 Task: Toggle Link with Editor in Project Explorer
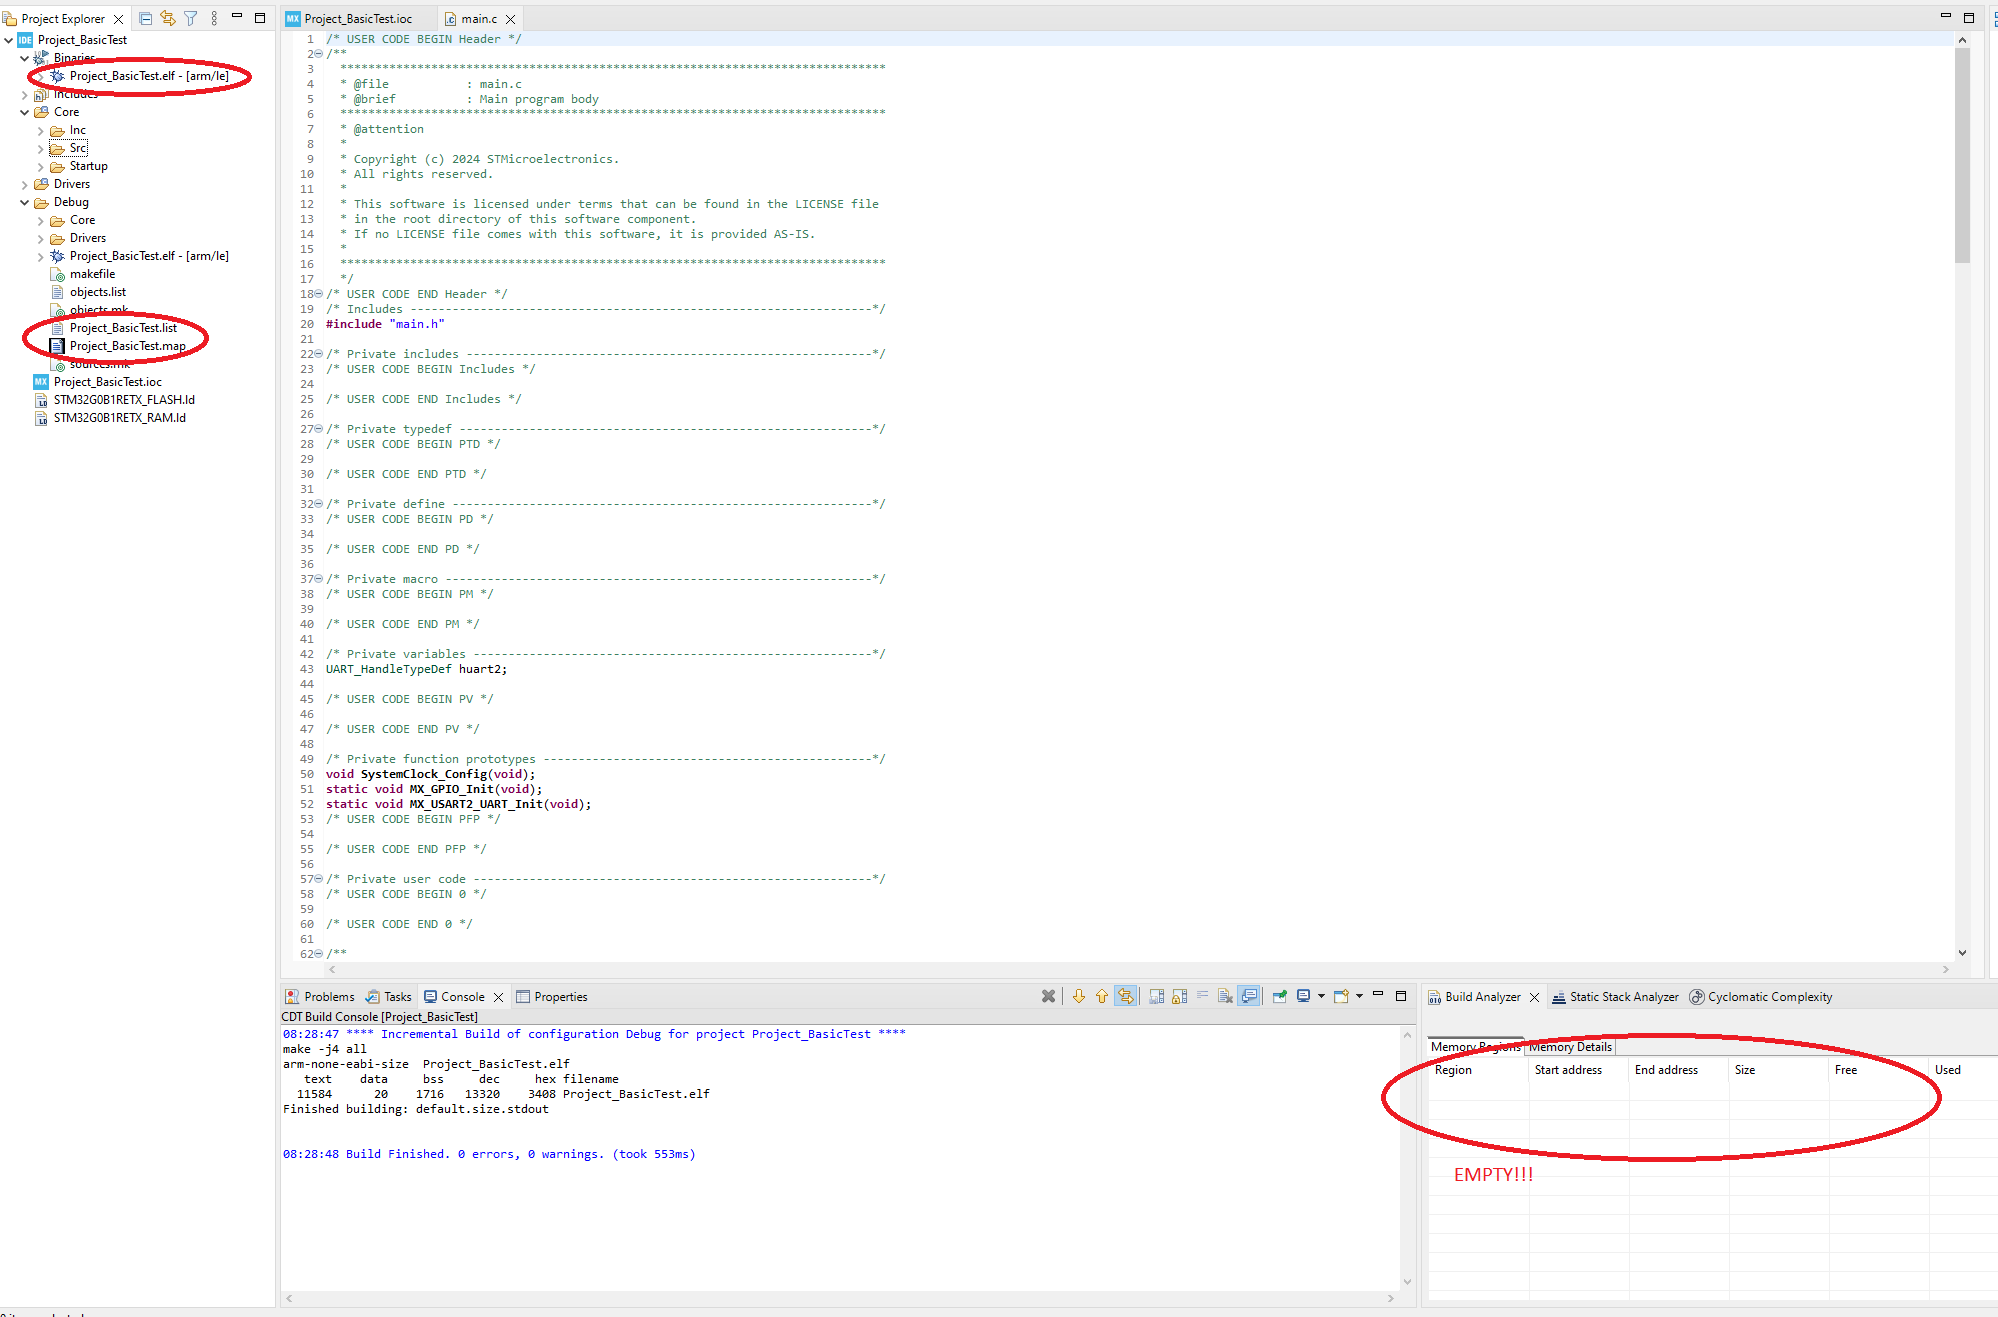[167, 17]
